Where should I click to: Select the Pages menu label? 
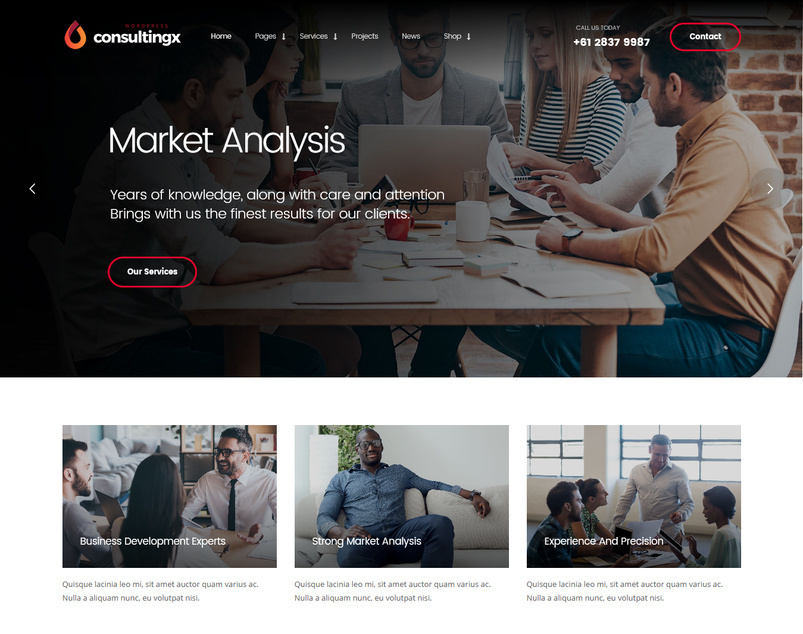(x=265, y=36)
